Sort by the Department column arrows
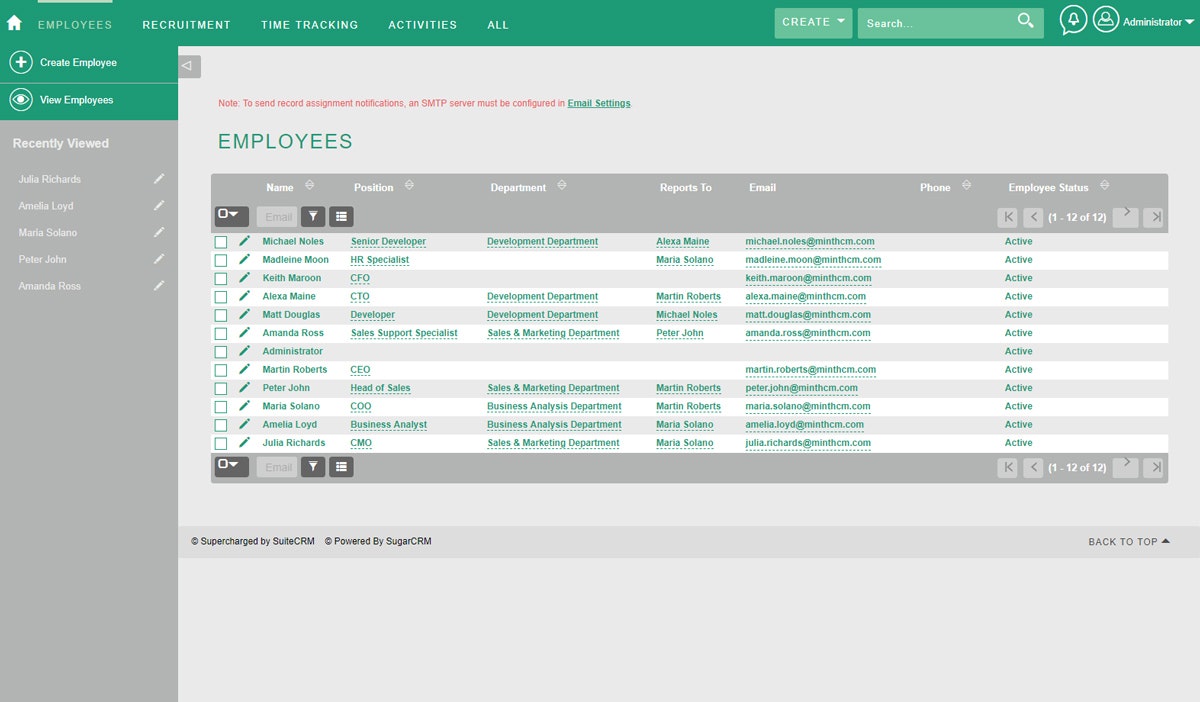The height and width of the screenshot is (702, 1200). (x=561, y=186)
